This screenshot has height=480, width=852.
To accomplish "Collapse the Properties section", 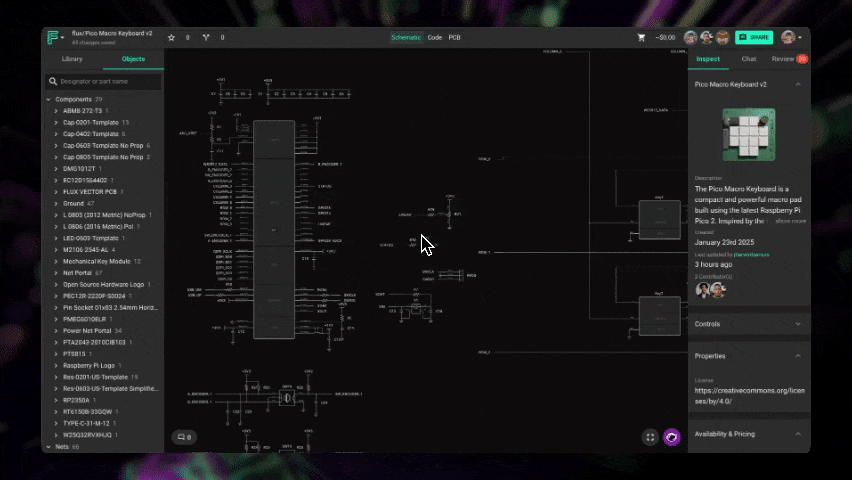I will [798, 356].
